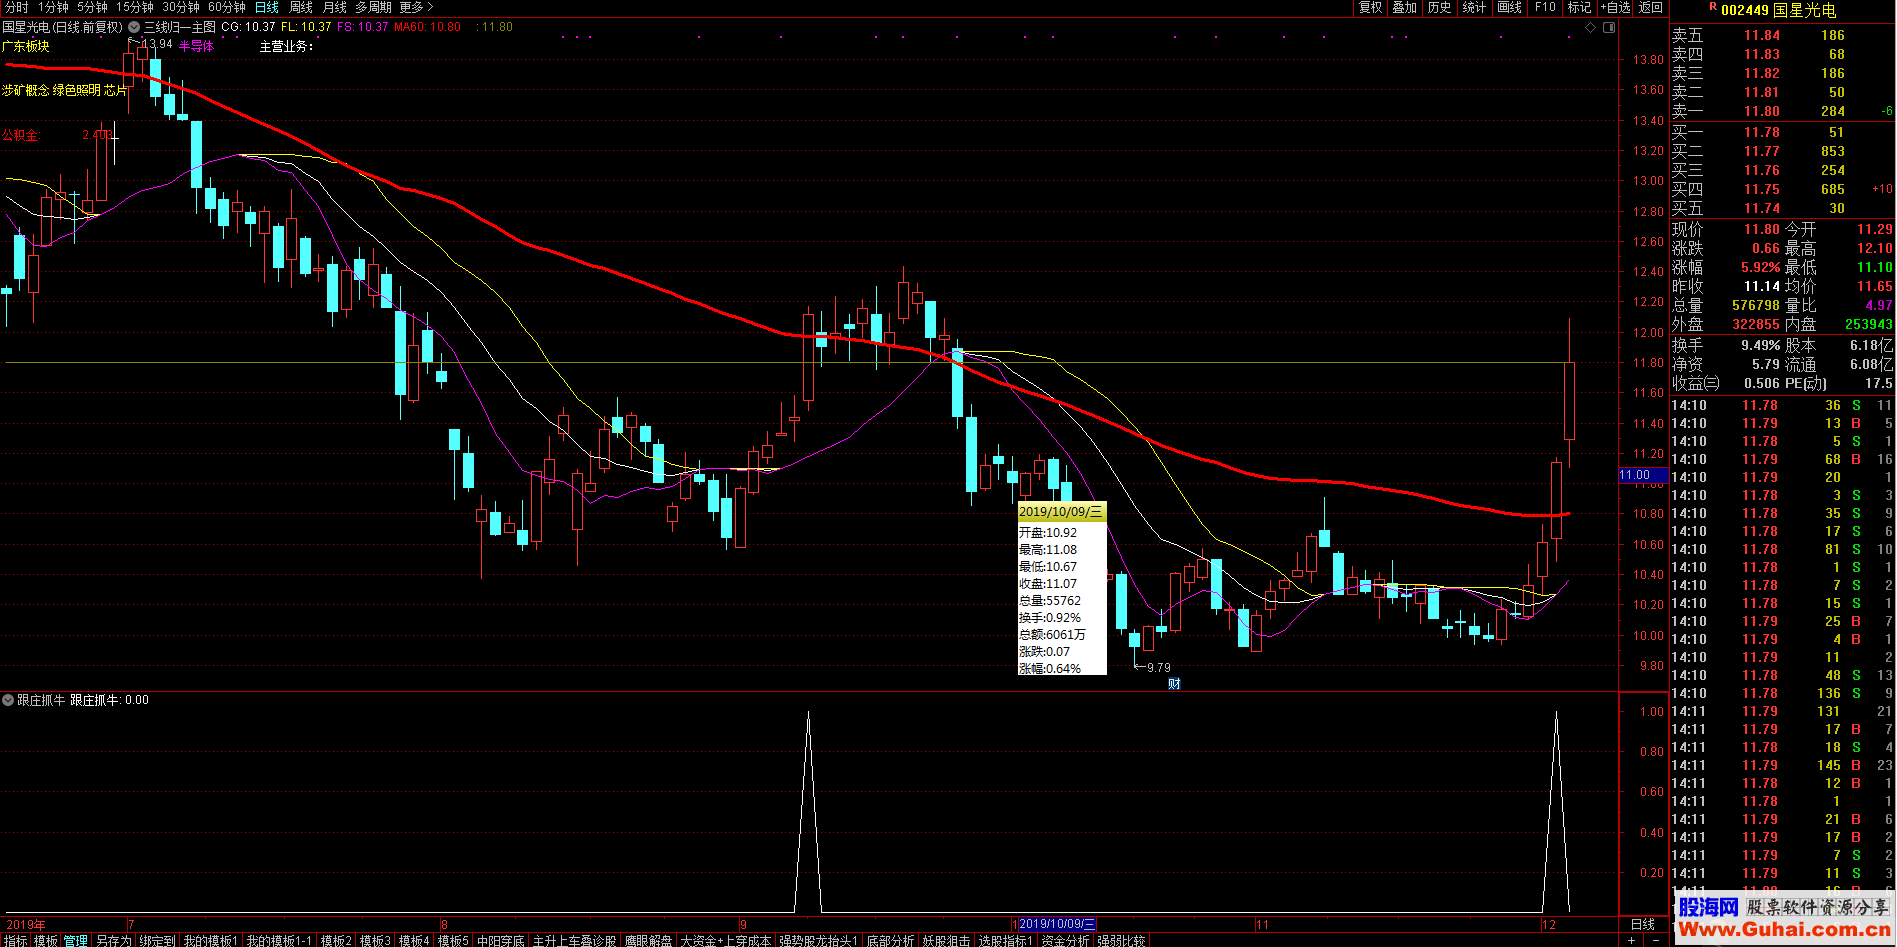Select the 15分钟 period
1897x947 pixels.
click(134, 7)
